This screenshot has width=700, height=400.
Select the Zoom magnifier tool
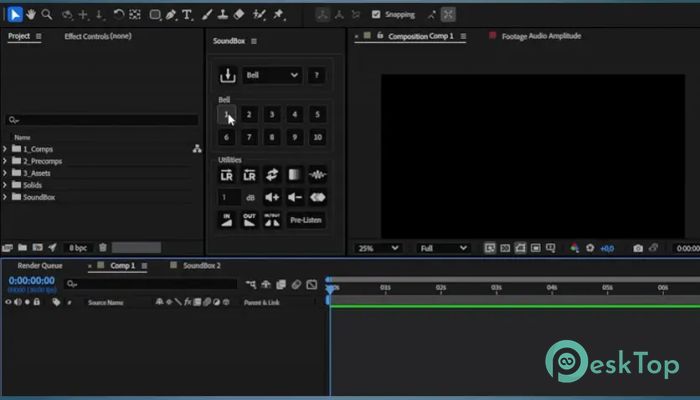pos(46,15)
